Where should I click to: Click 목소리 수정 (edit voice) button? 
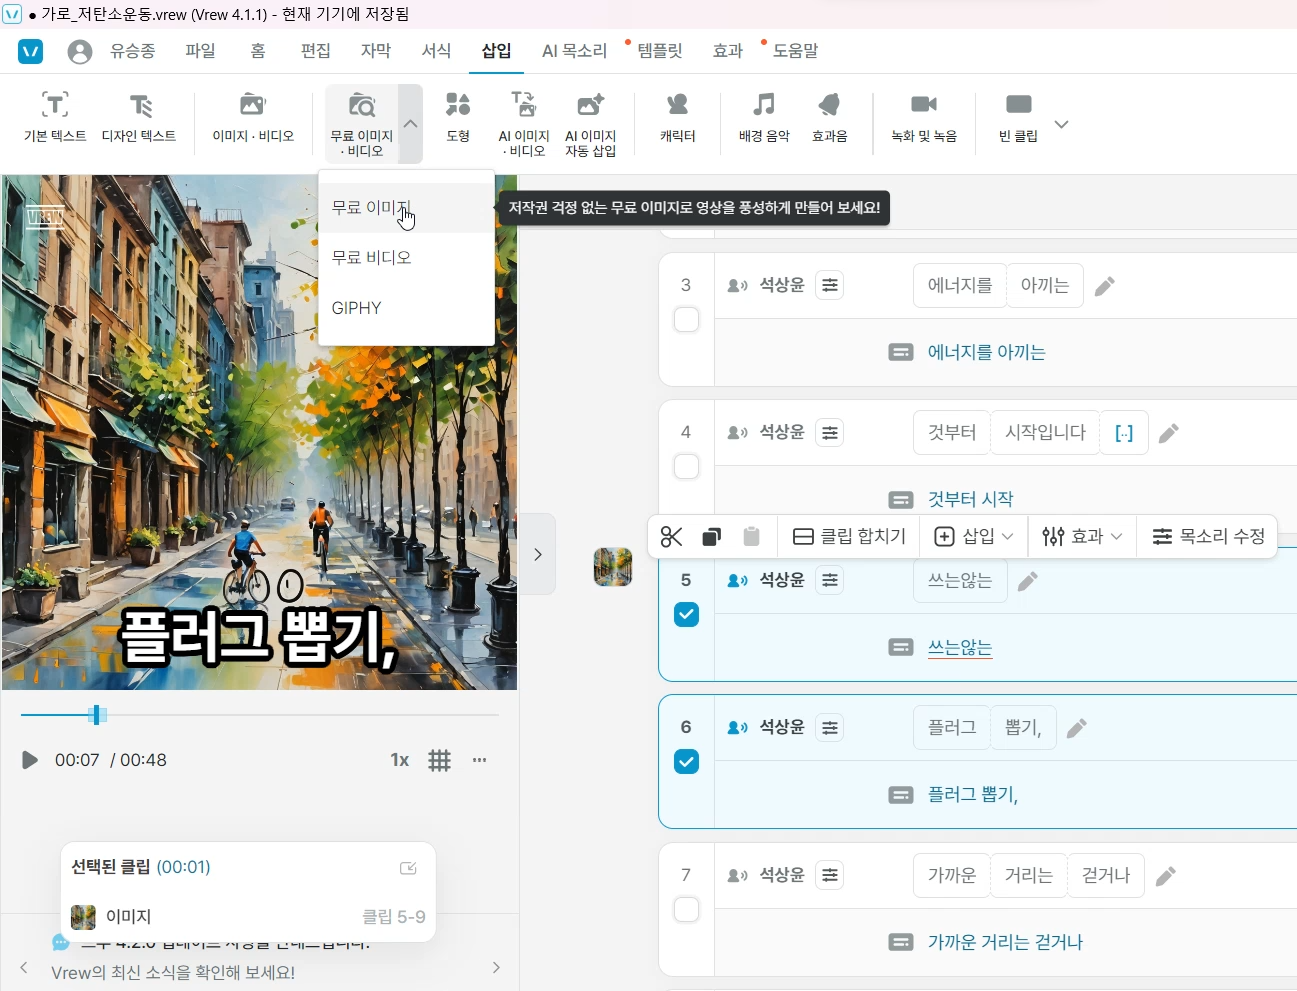click(1208, 537)
